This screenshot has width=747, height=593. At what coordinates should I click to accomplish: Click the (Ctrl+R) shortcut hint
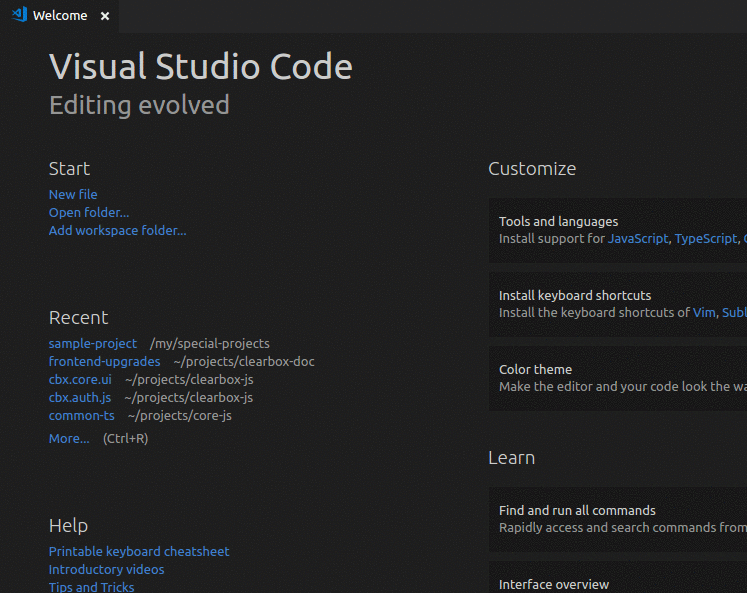[x=125, y=439]
